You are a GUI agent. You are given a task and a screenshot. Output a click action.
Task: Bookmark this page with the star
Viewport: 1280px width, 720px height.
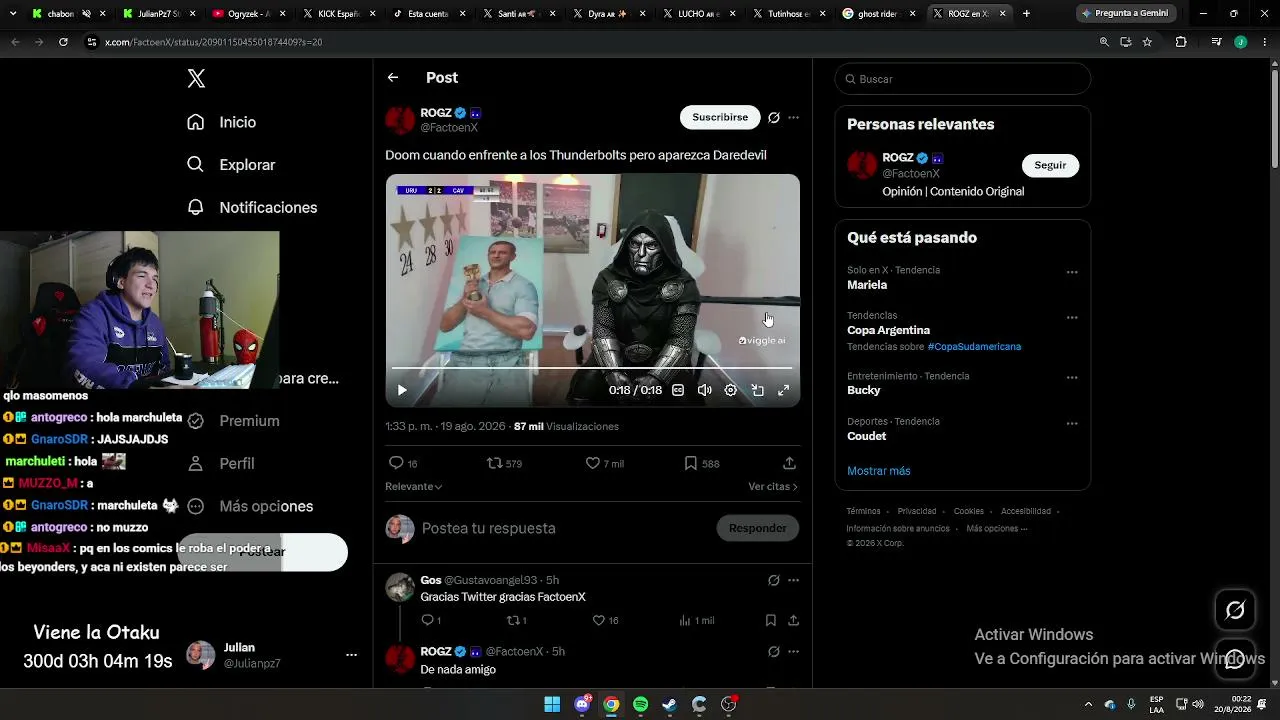pos(1147,42)
